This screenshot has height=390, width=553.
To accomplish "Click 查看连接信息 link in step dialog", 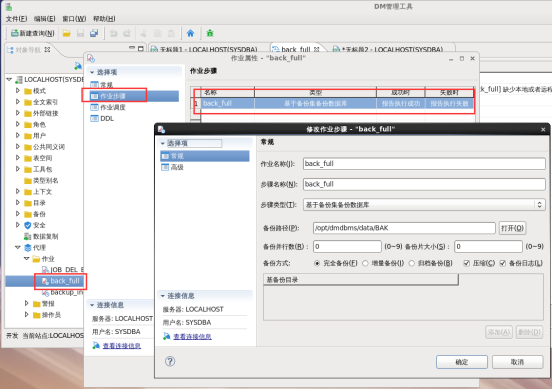I will pyautogui.click(x=192, y=336).
